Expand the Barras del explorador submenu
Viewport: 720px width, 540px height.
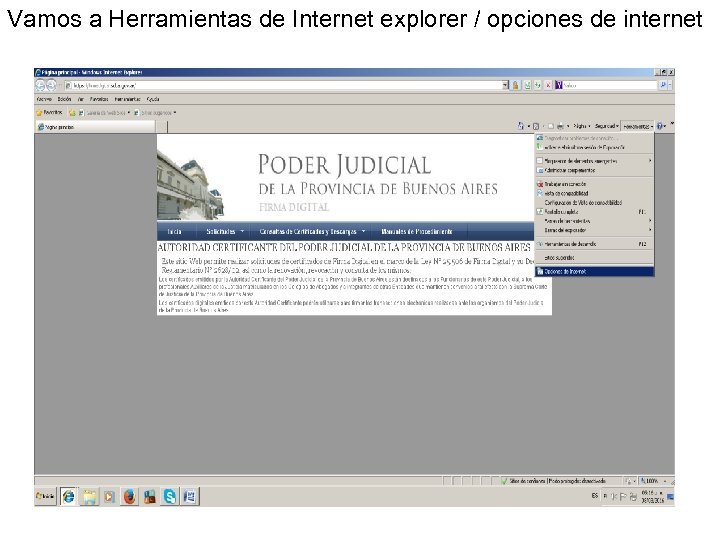pos(595,230)
